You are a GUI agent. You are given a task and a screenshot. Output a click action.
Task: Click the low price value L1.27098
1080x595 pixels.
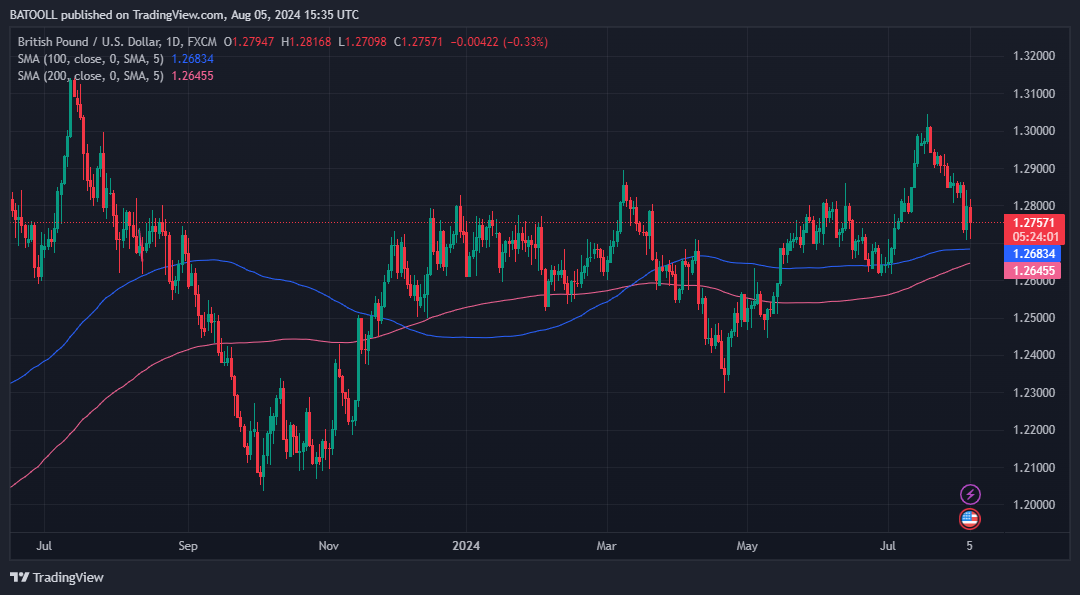pyautogui.click(x=362, y=42)
